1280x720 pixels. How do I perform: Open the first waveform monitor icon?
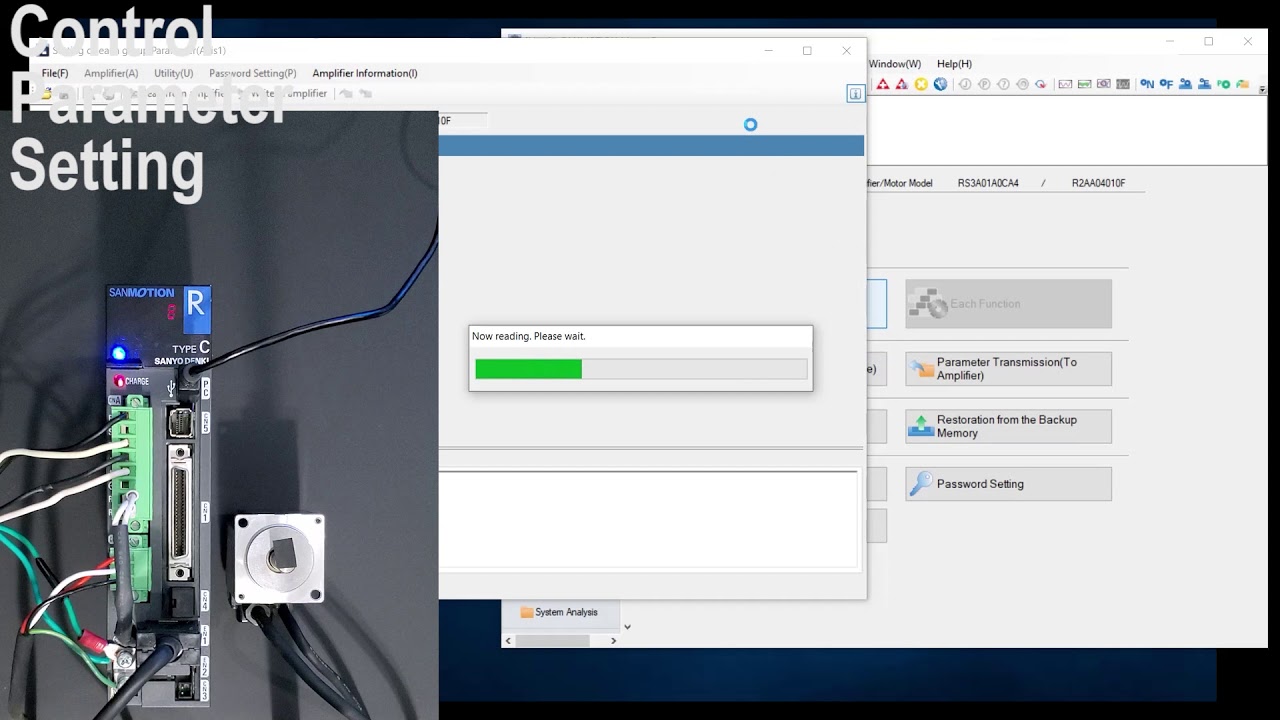[x=1065, y=84]
